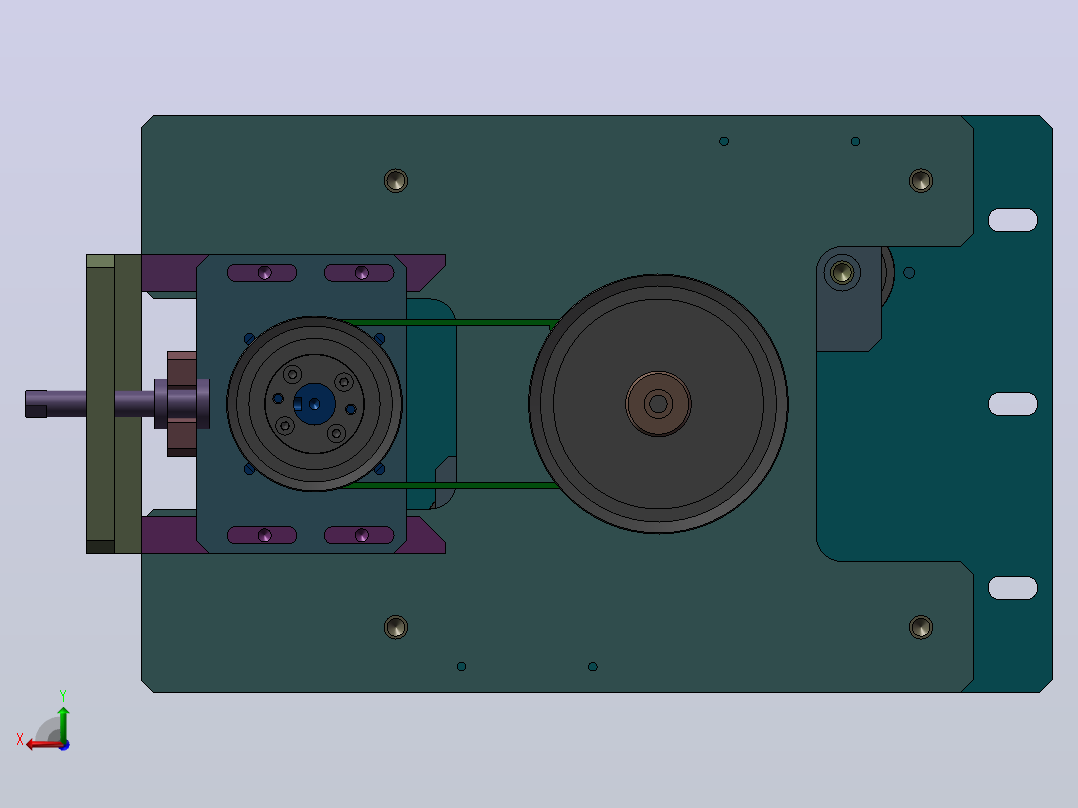1078x808 pixels.
Task: Pick the lower-left purple adjustment slot on motor plate
Action: (x=262, y=535)
